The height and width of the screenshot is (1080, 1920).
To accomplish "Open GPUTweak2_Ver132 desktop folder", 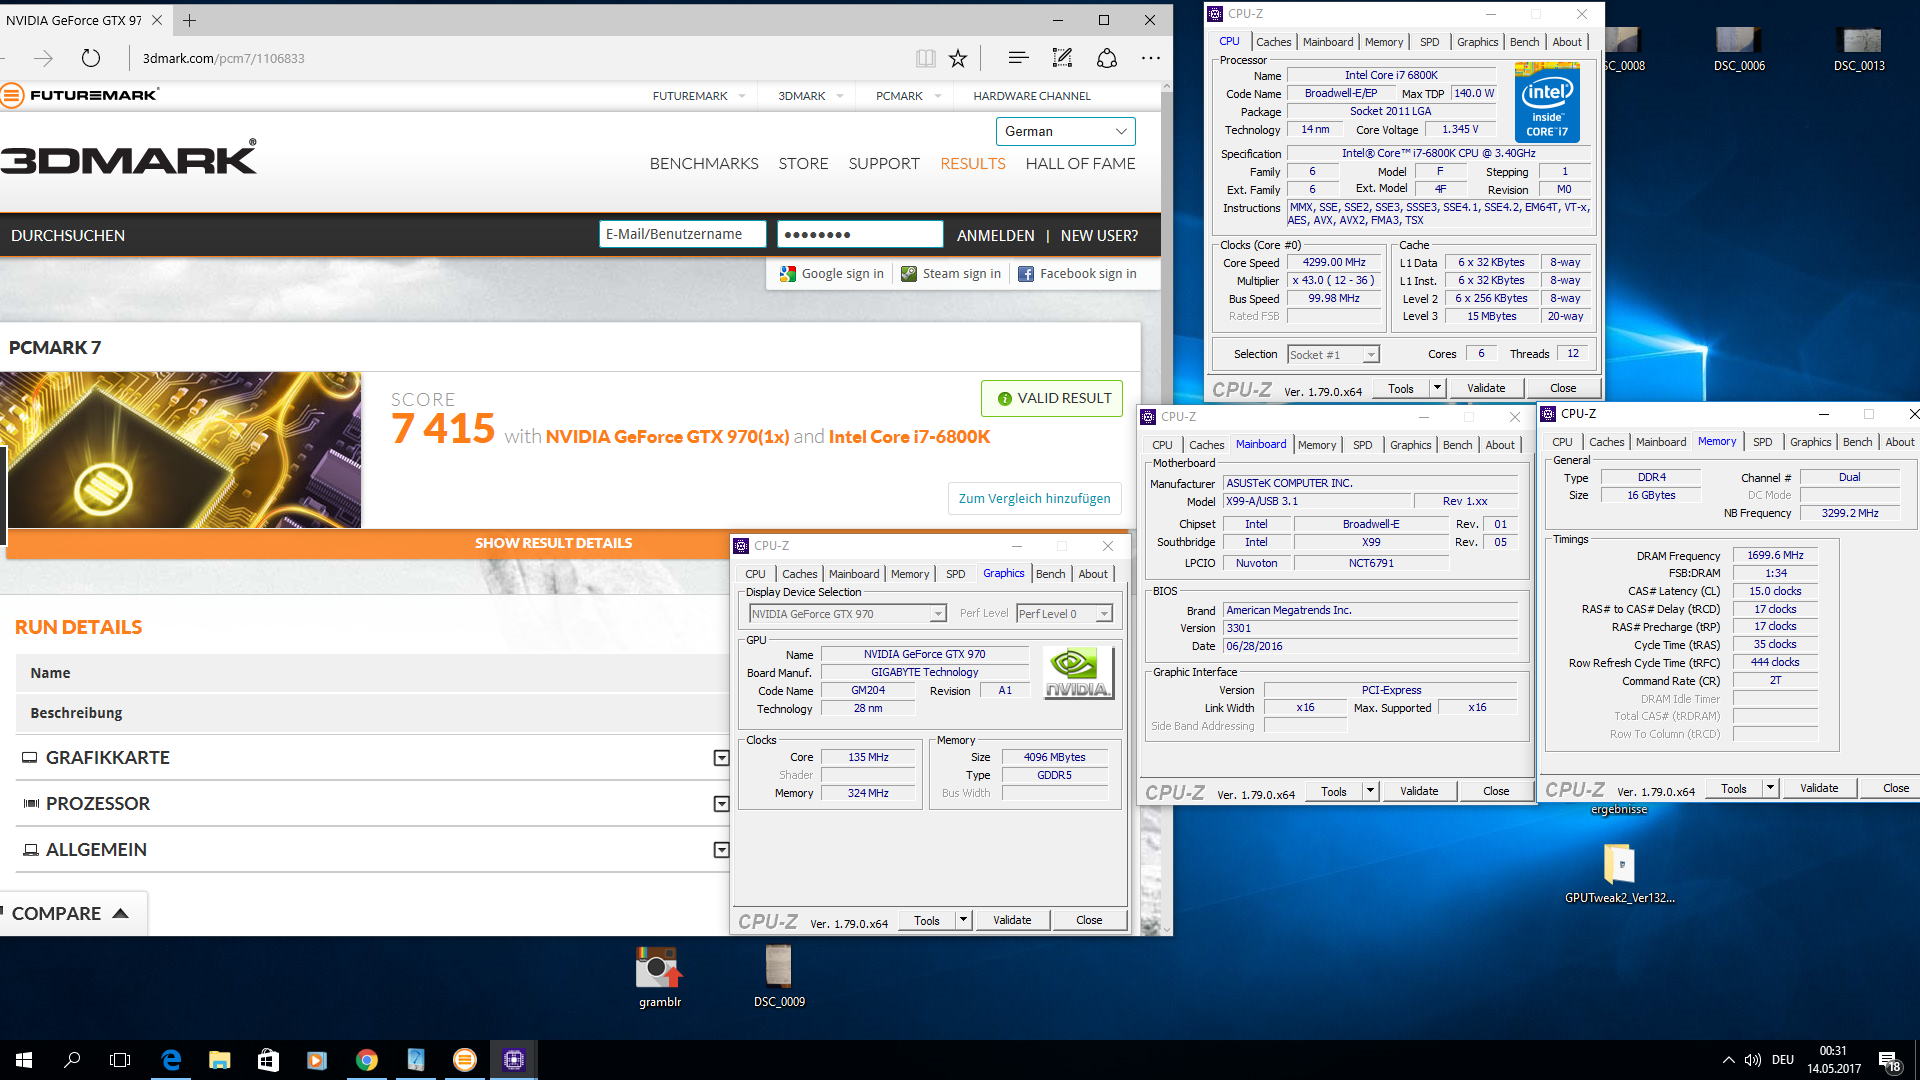I will point(1620,874).
